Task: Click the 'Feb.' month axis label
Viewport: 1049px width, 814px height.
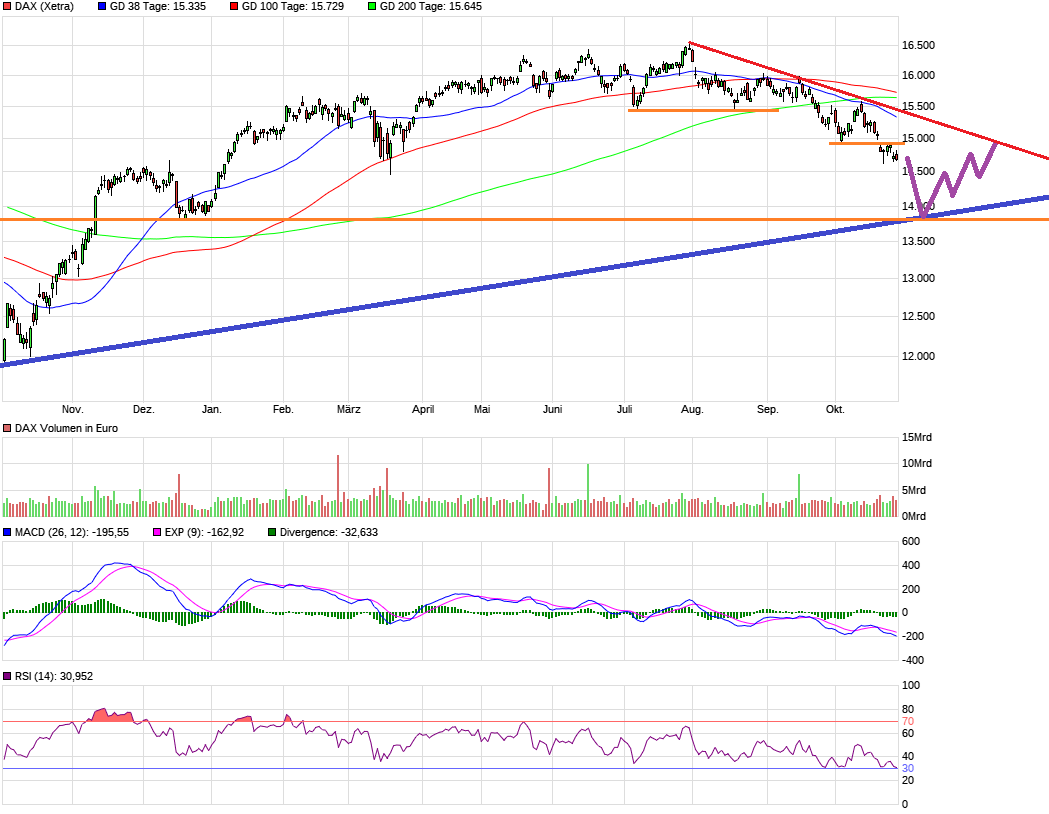Action: click(x=283, y=409)
